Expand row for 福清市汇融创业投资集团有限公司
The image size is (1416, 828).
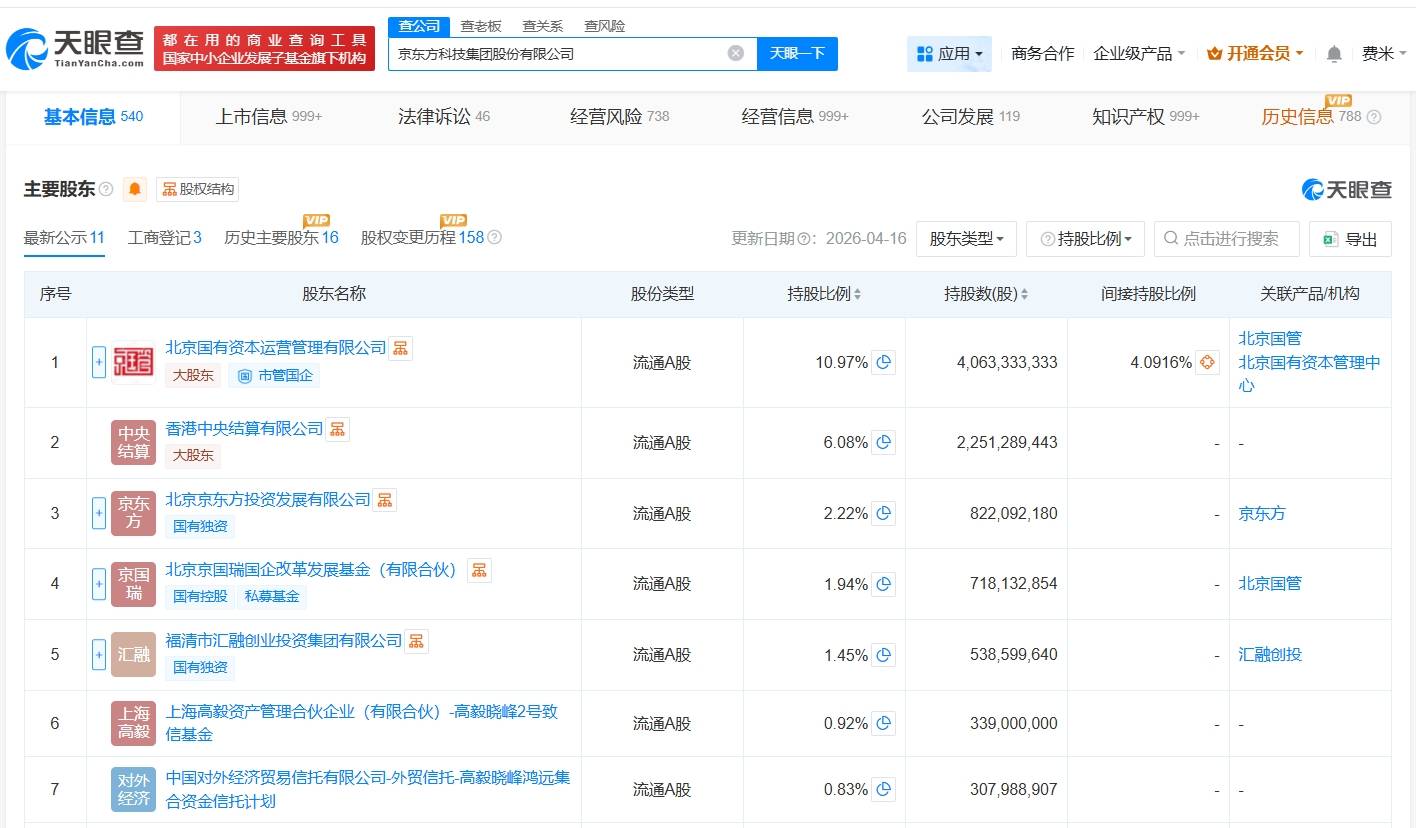click(x=99, y=654)
